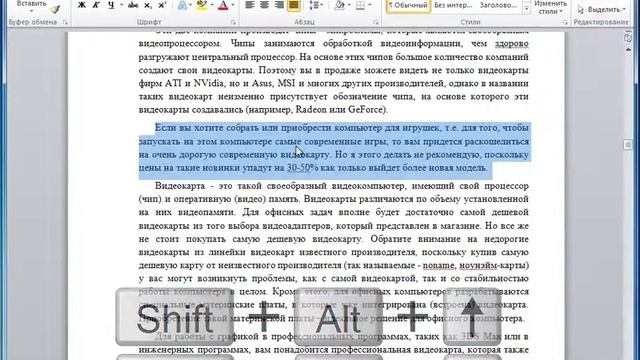640x360 pixels.
Task: Open Абзац dialog launcher
Action: coord(376,22)
